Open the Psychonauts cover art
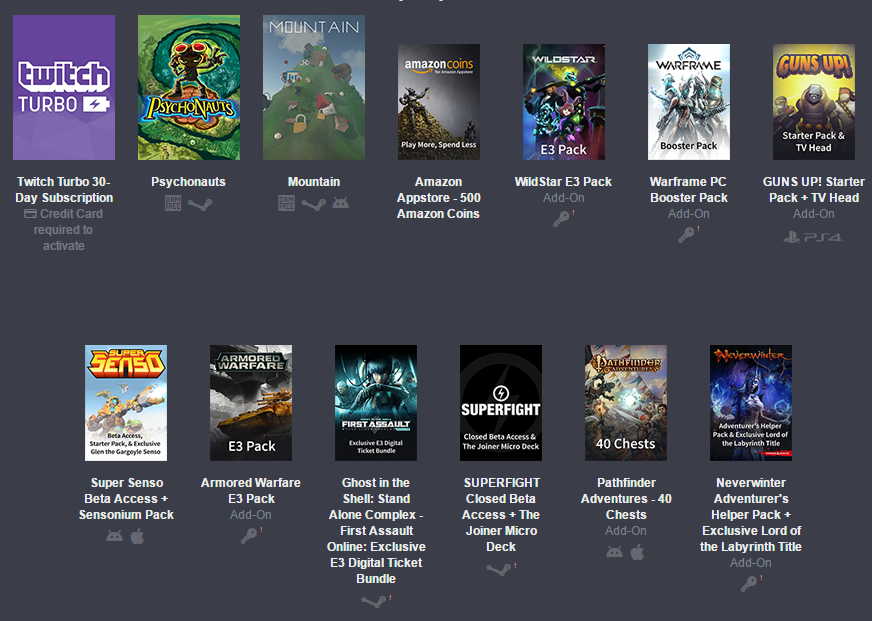This screenshot has height=621, width=872. [189, 87]
